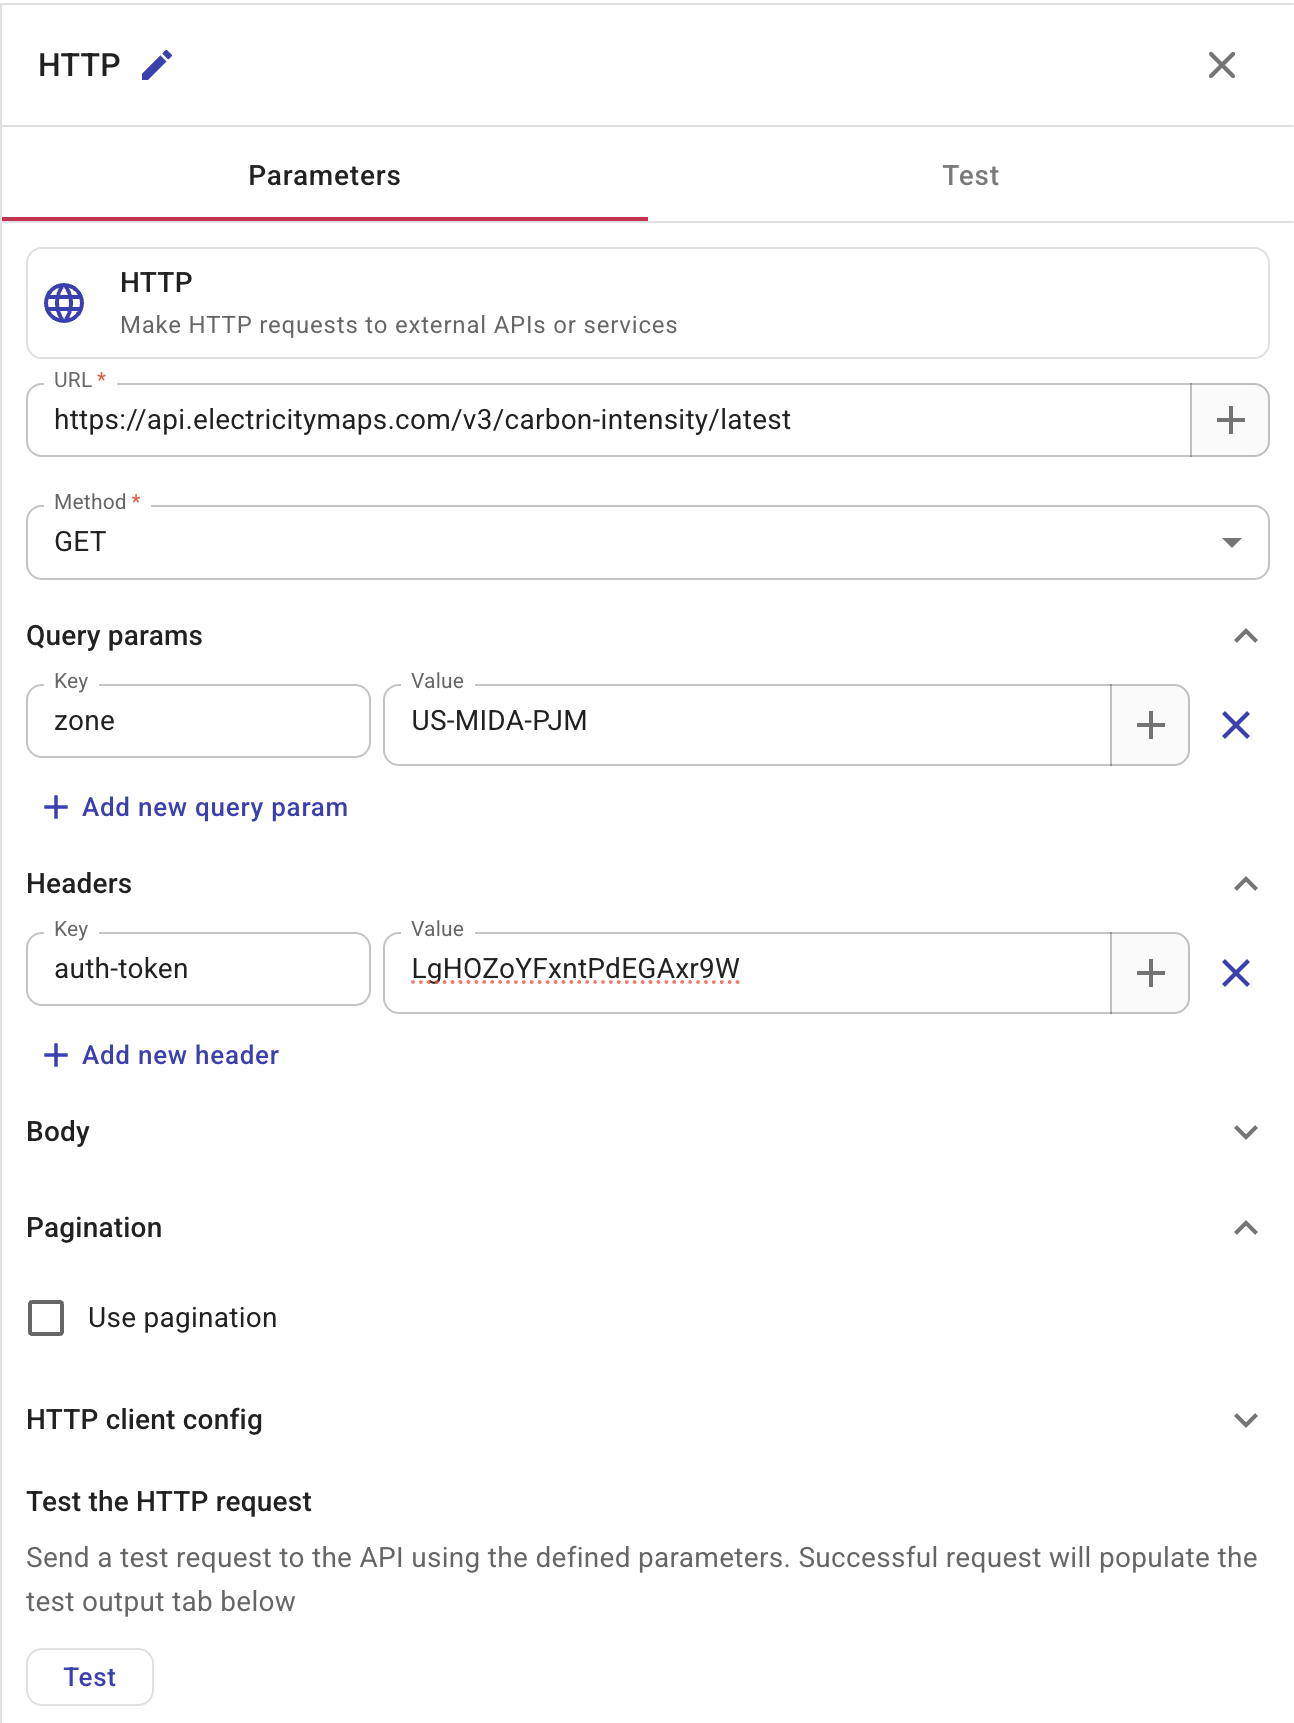Remove the zone query param with the X
This screenshot has height=1723, width=1294.
click(x=1236, y=725)
